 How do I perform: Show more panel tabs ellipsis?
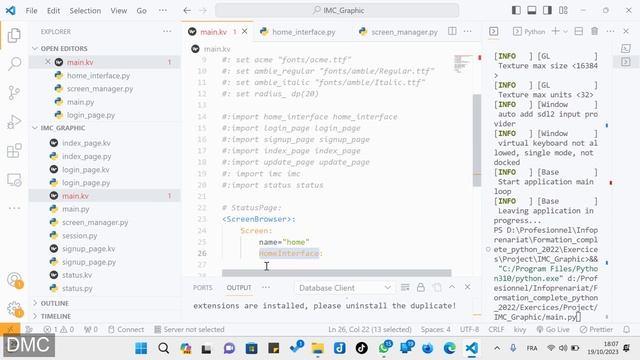click(x=266, y=287)
